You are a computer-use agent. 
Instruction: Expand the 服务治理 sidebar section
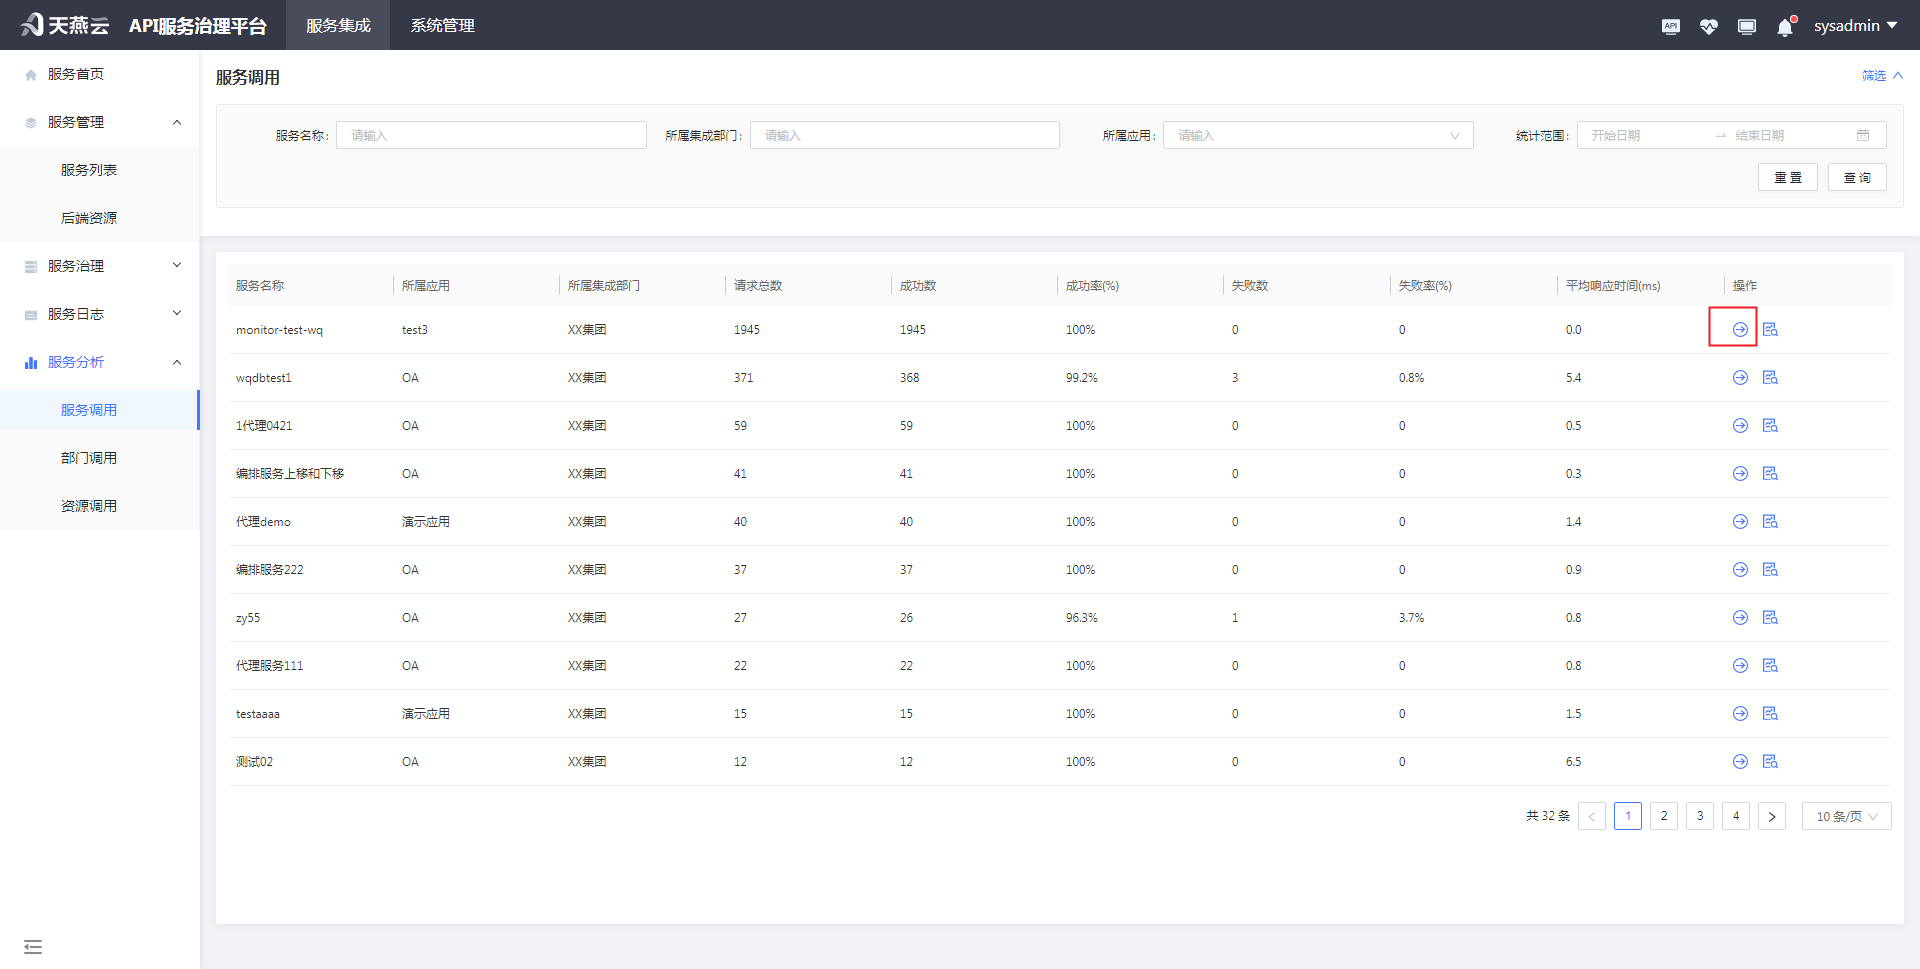click(100, 266)
